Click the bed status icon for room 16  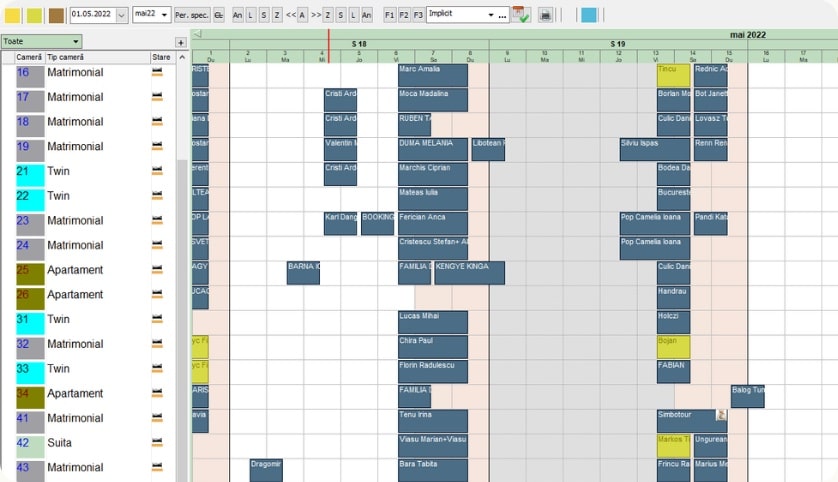pyautogui.click(x=157, y=72)
